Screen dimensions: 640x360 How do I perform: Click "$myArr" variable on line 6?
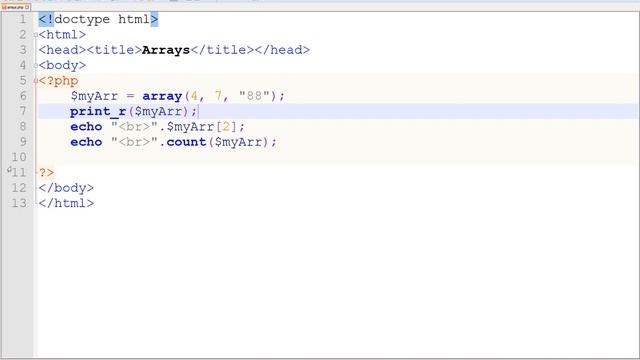click(94, 96)
